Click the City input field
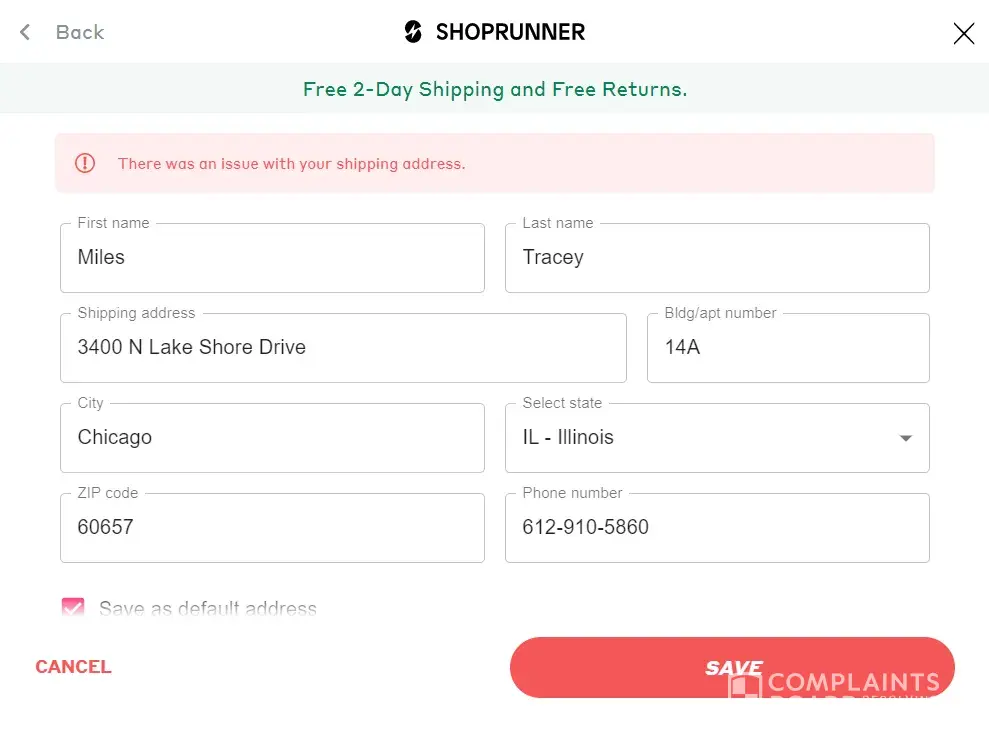Screen dimensions: 989x736 272,438
